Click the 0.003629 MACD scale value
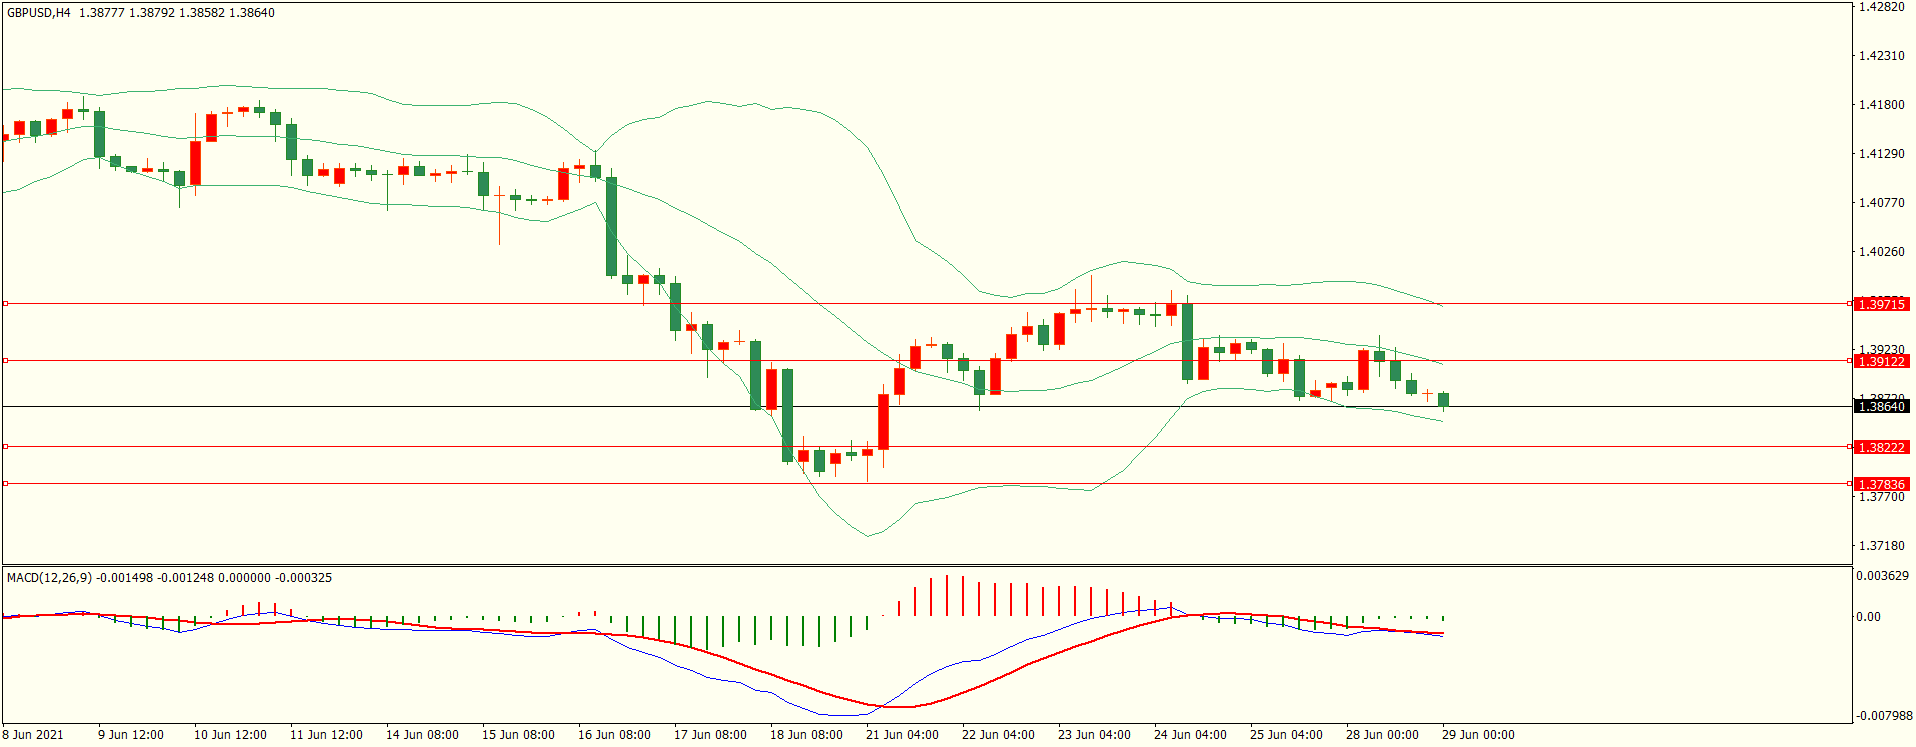This screenshot has height=747, width=1916. 1882,576
